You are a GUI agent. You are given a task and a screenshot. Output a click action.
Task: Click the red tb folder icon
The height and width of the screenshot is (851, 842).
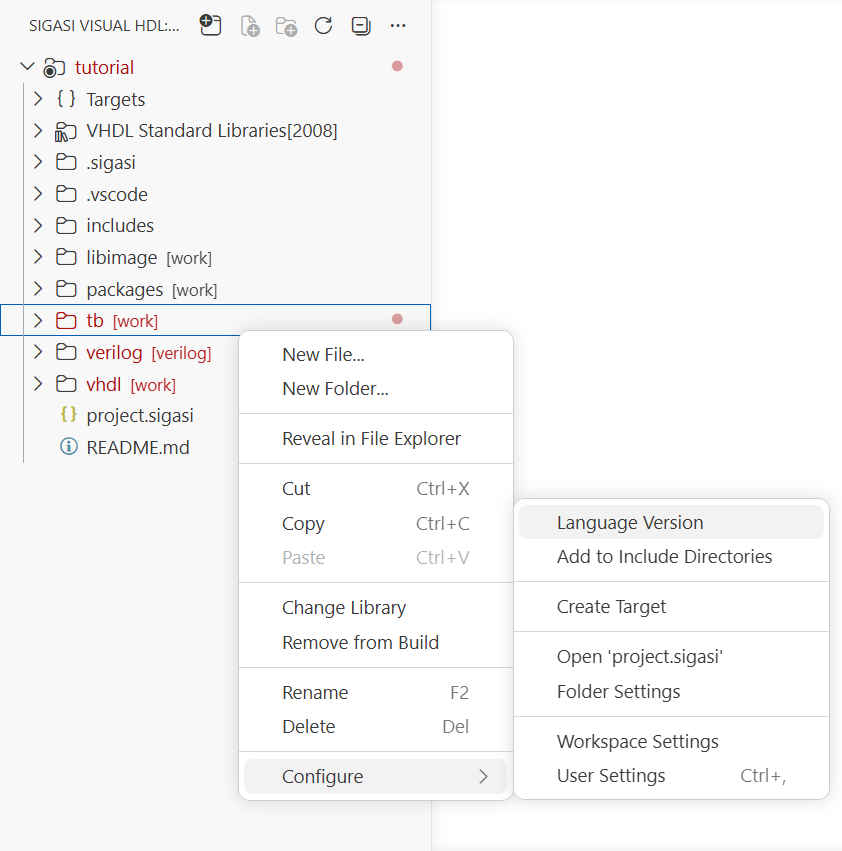(66, 320)
